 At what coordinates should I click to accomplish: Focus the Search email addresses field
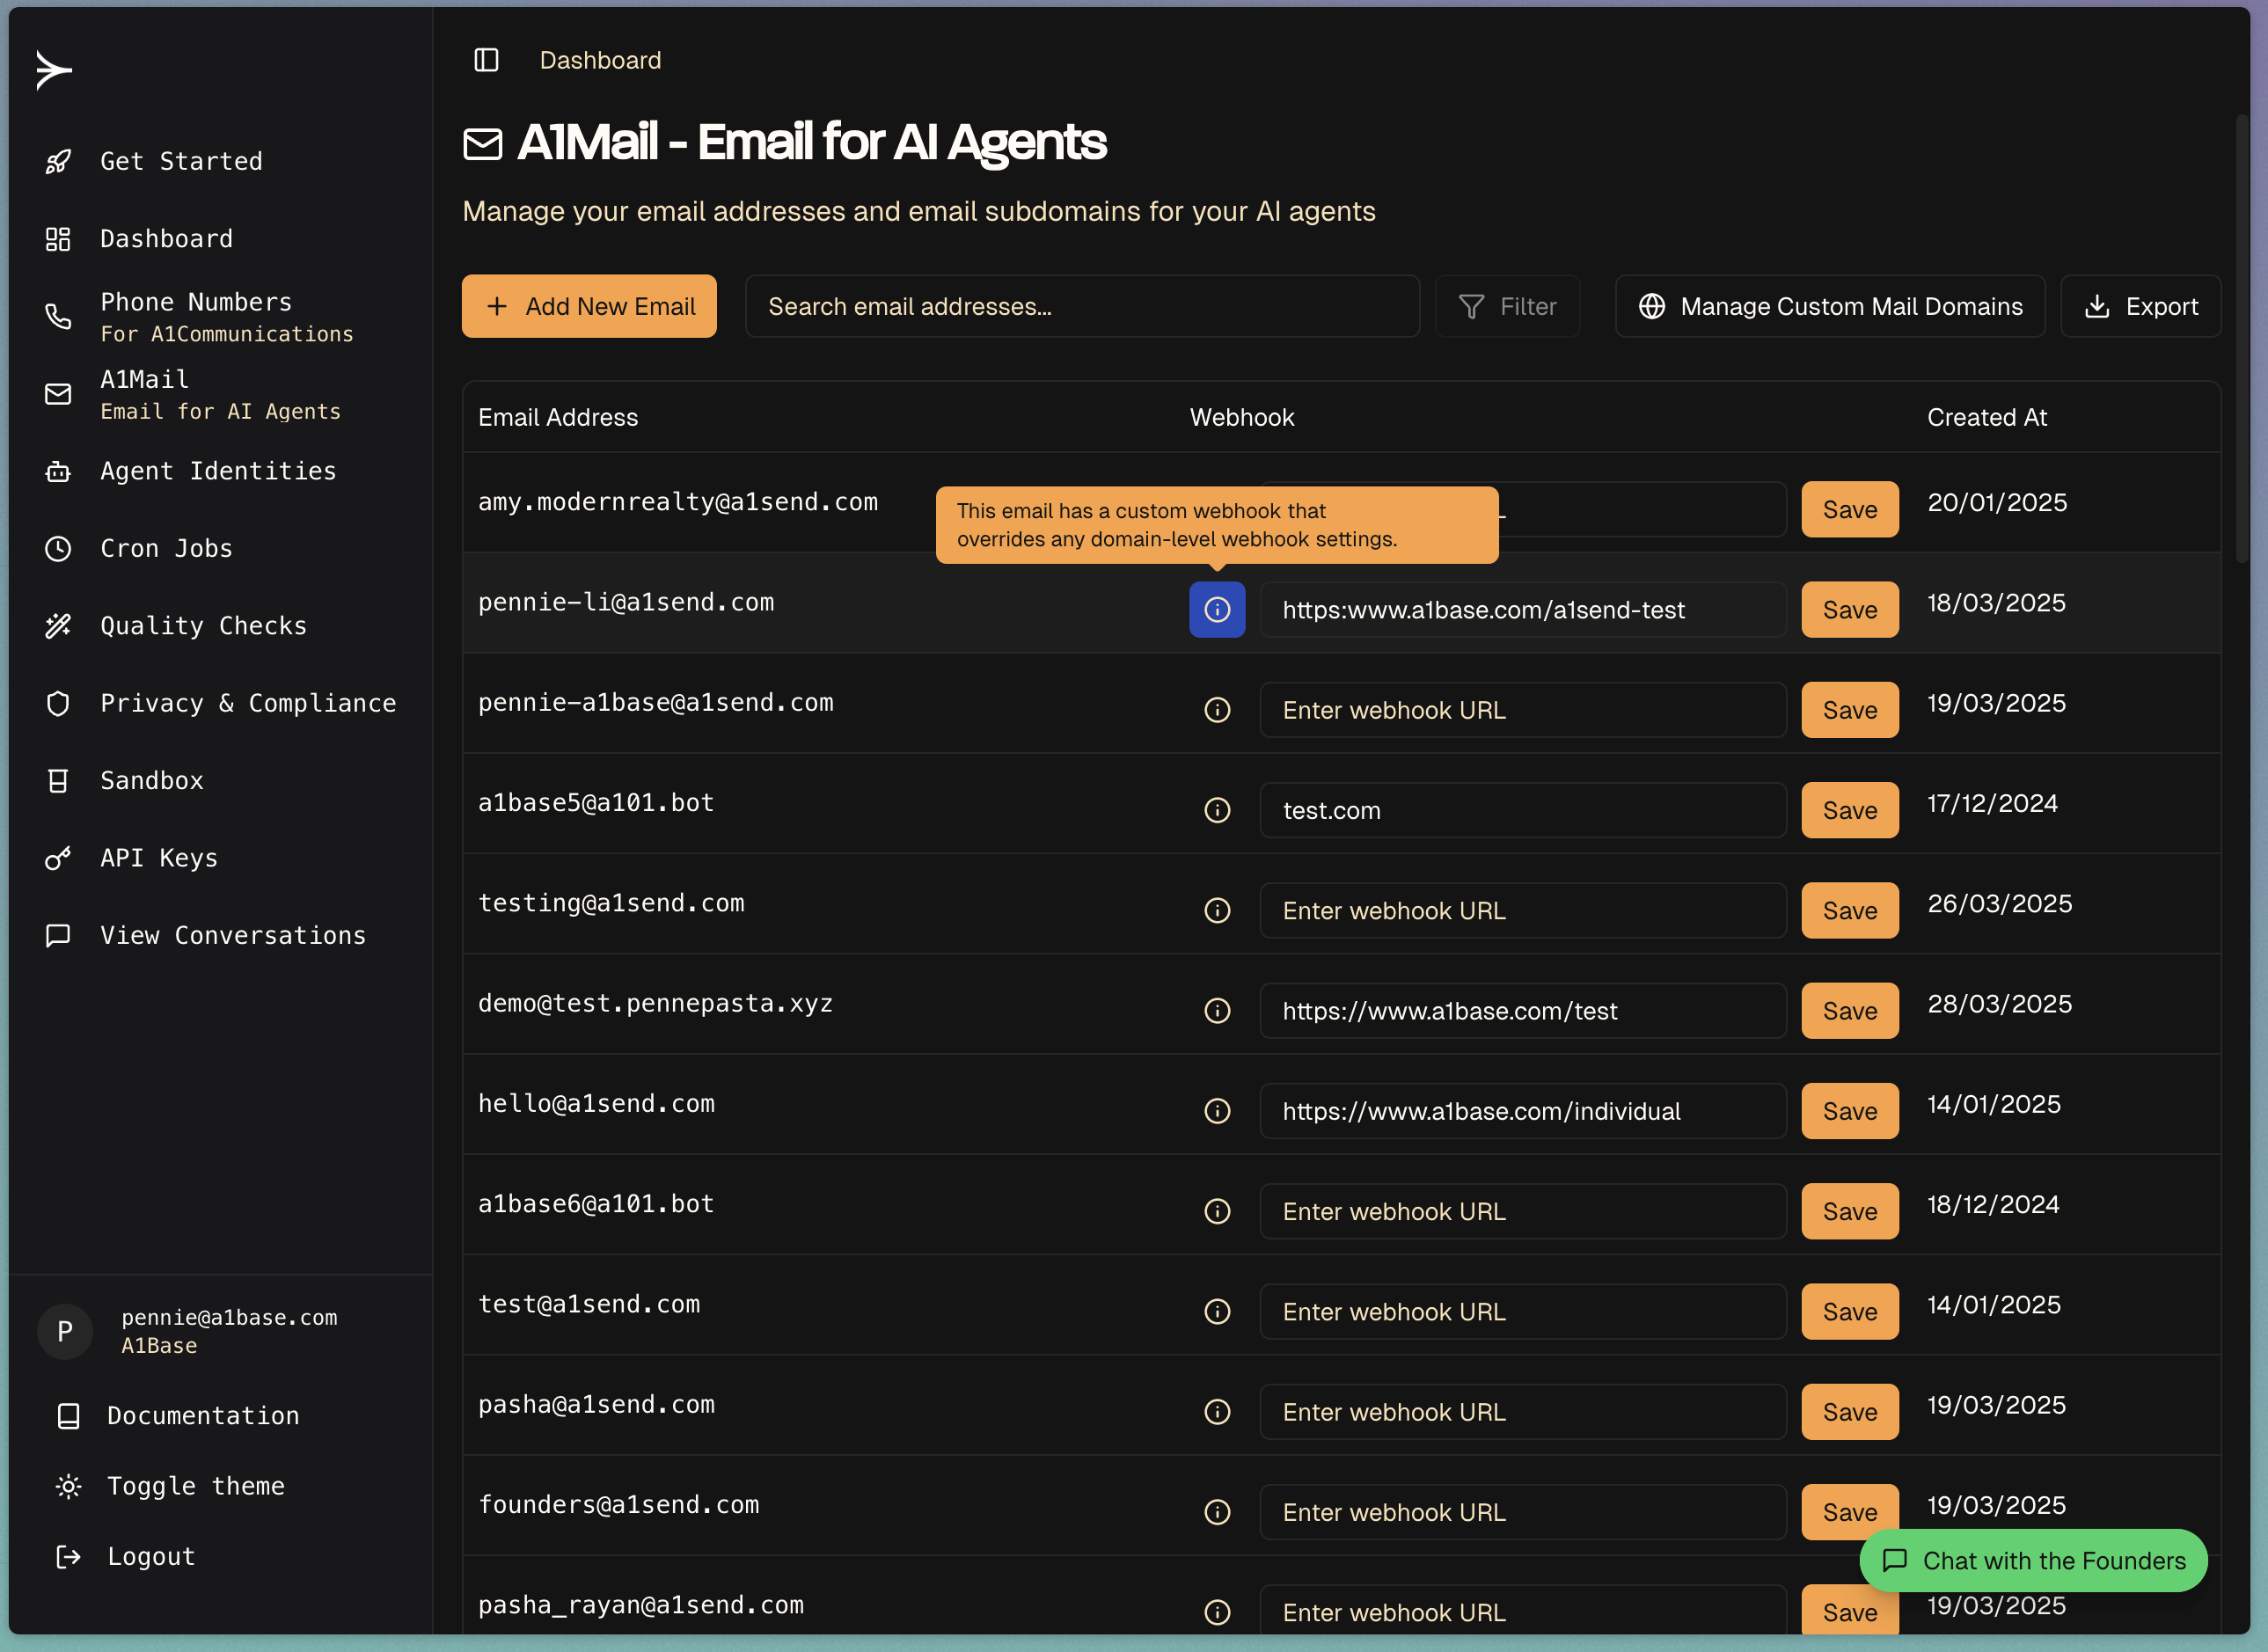point(1082,306)
